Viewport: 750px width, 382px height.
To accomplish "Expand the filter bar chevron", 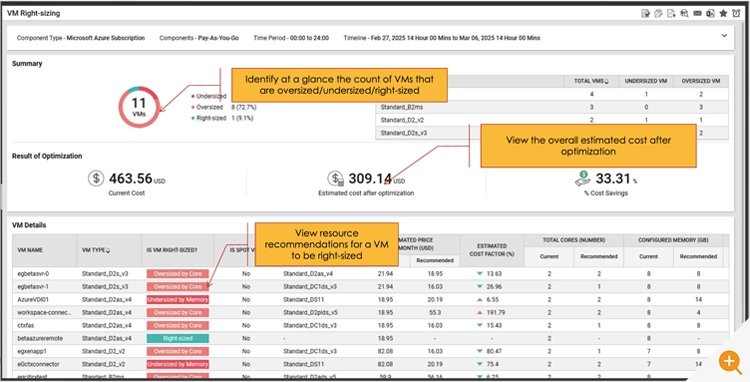I will pyautogui.click(x=724, y=36).
